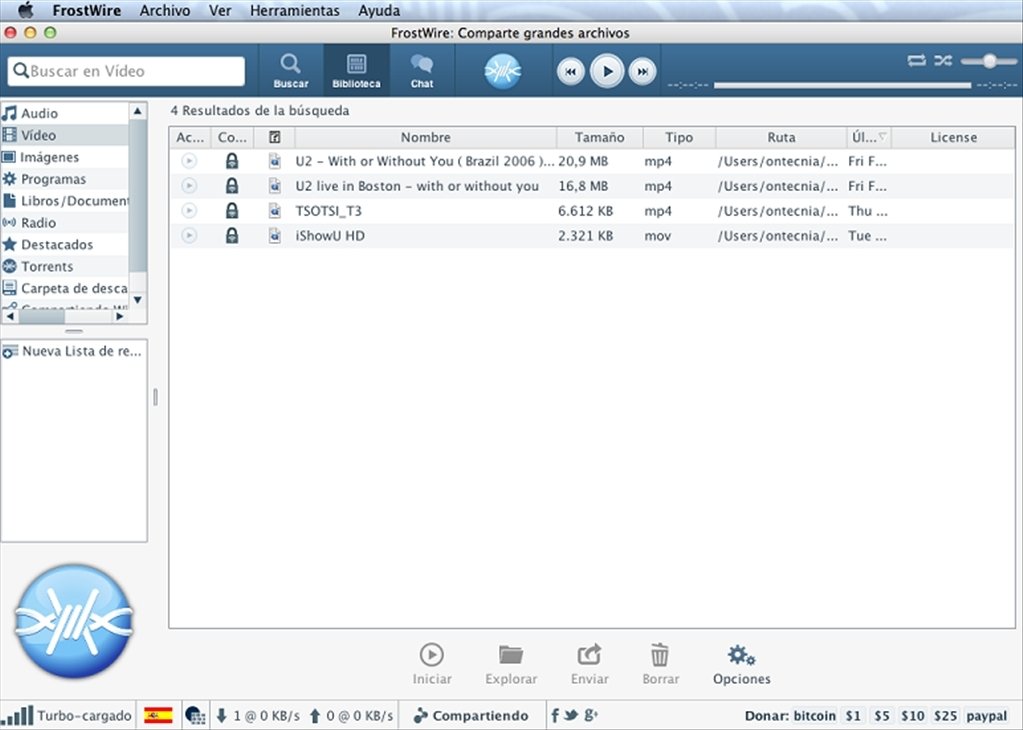Click the Spanish flag language icon
Screen dimensions: 1023x730
[158, 716]
